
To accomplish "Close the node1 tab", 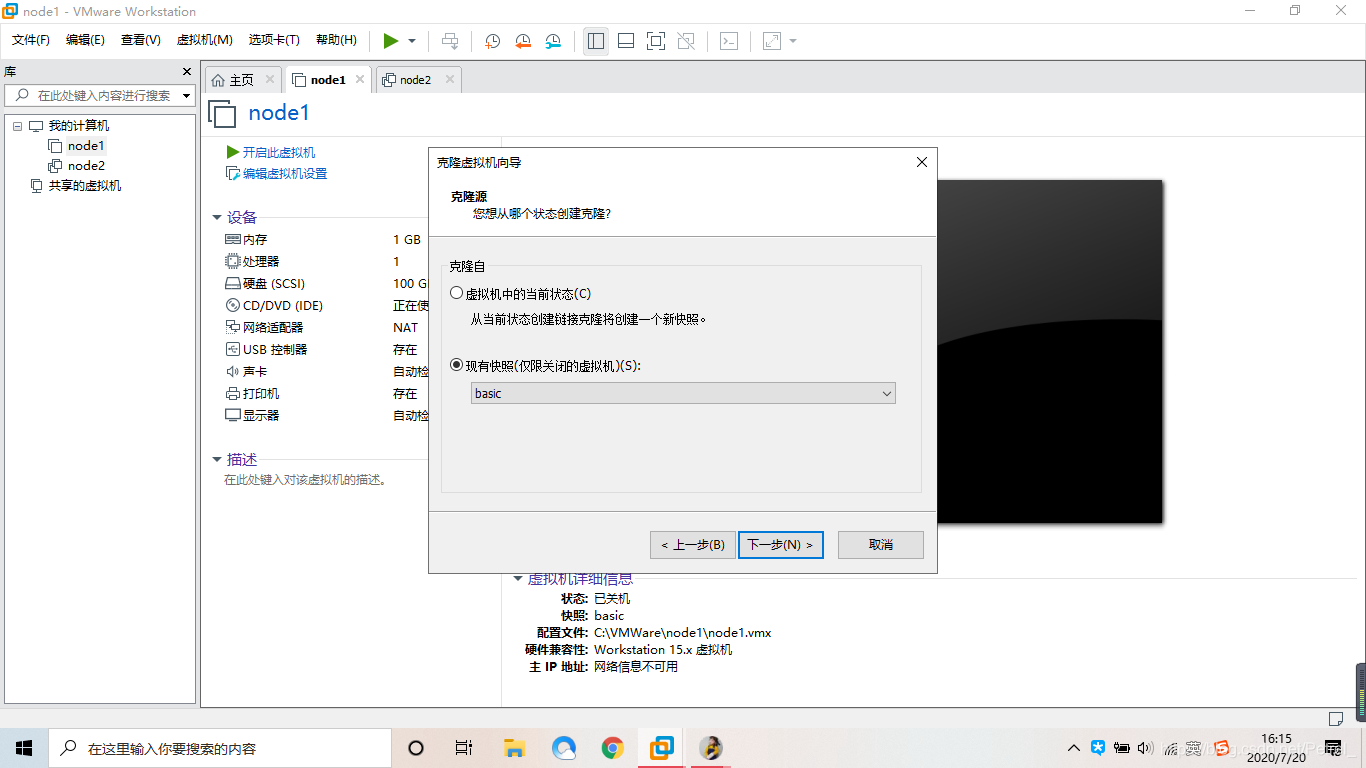I will point(360,80).
